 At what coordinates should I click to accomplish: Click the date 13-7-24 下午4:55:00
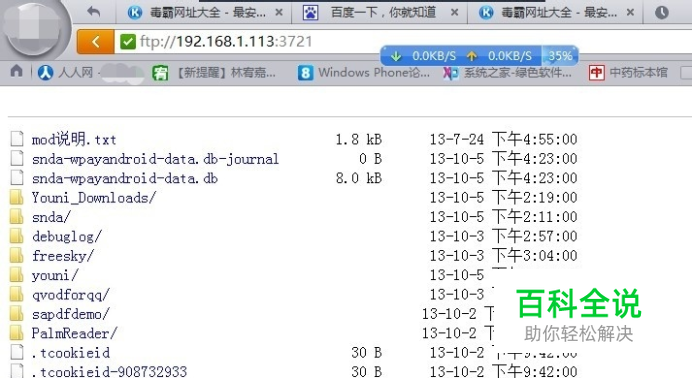pos(504,139)
